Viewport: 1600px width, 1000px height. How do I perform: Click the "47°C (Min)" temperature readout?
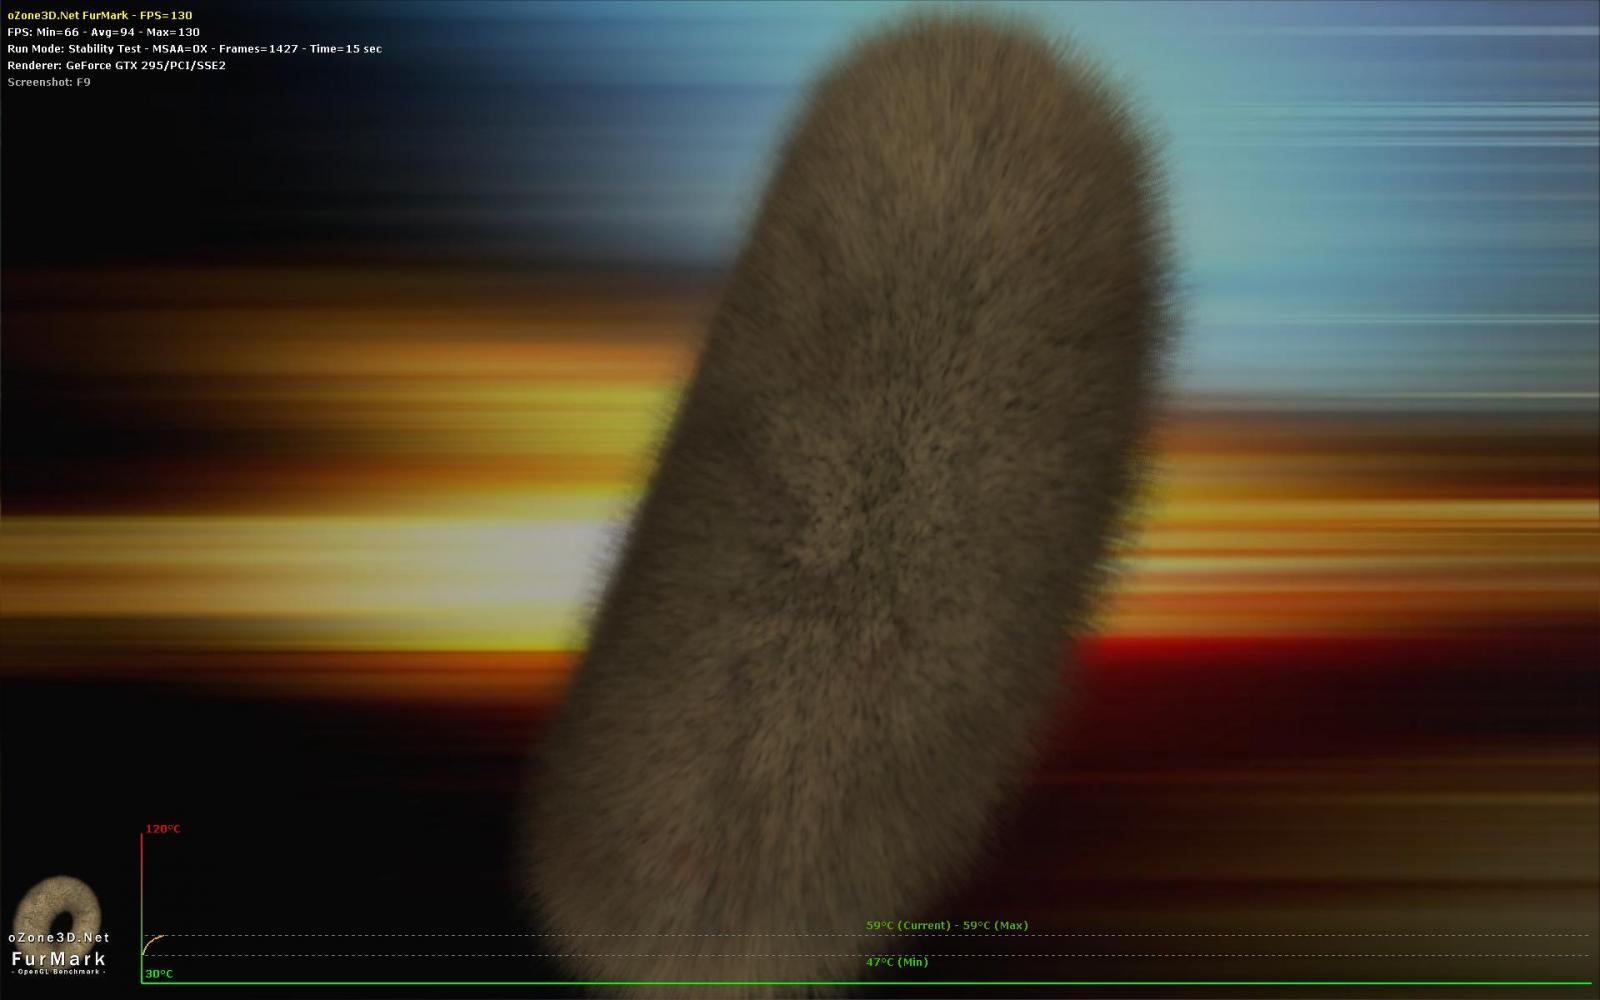point(897,962)
